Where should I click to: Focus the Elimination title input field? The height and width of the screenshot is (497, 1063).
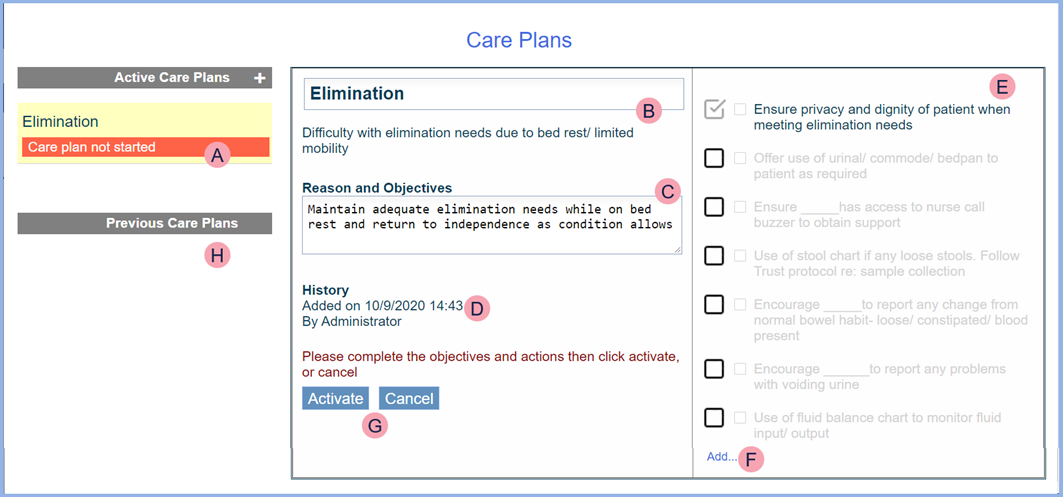[470, 94]
